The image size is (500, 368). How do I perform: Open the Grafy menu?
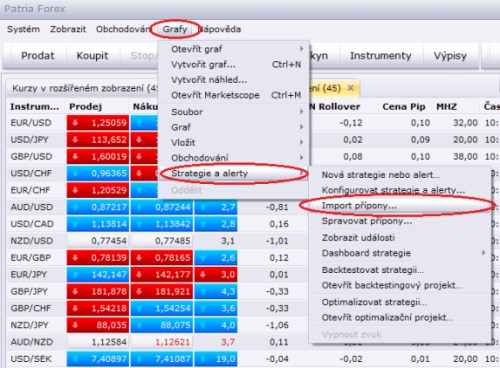[175, 29]
